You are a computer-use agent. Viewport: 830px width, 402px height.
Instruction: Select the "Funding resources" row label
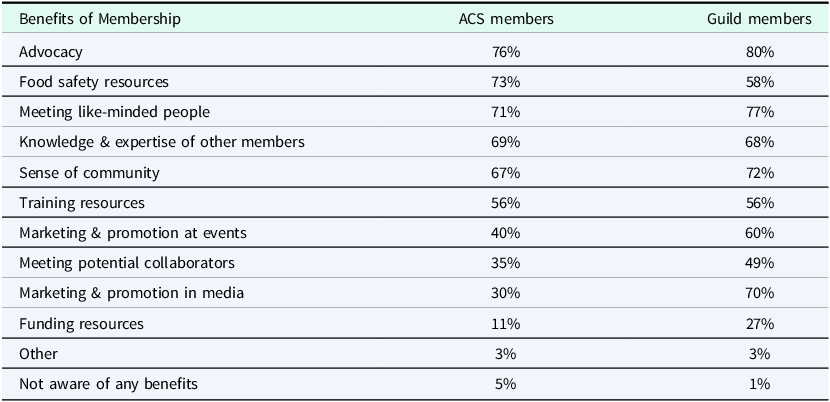coord(81,324)
